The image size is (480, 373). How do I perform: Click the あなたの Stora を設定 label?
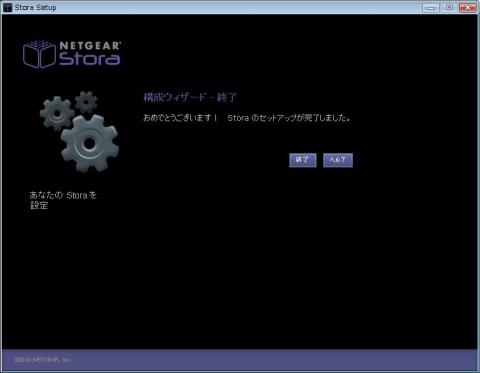[x=63, y=200]
